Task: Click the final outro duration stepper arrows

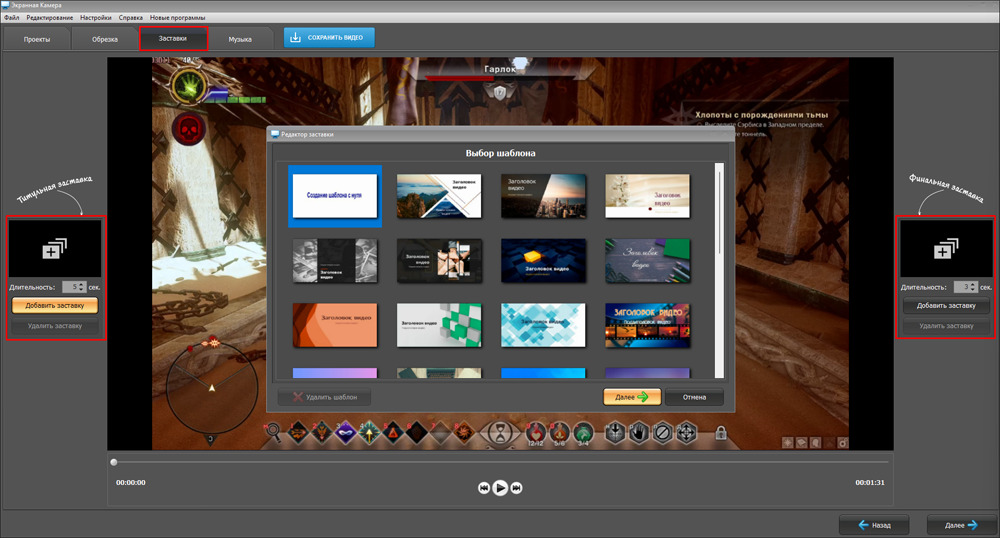Action: tap(973, 287)
